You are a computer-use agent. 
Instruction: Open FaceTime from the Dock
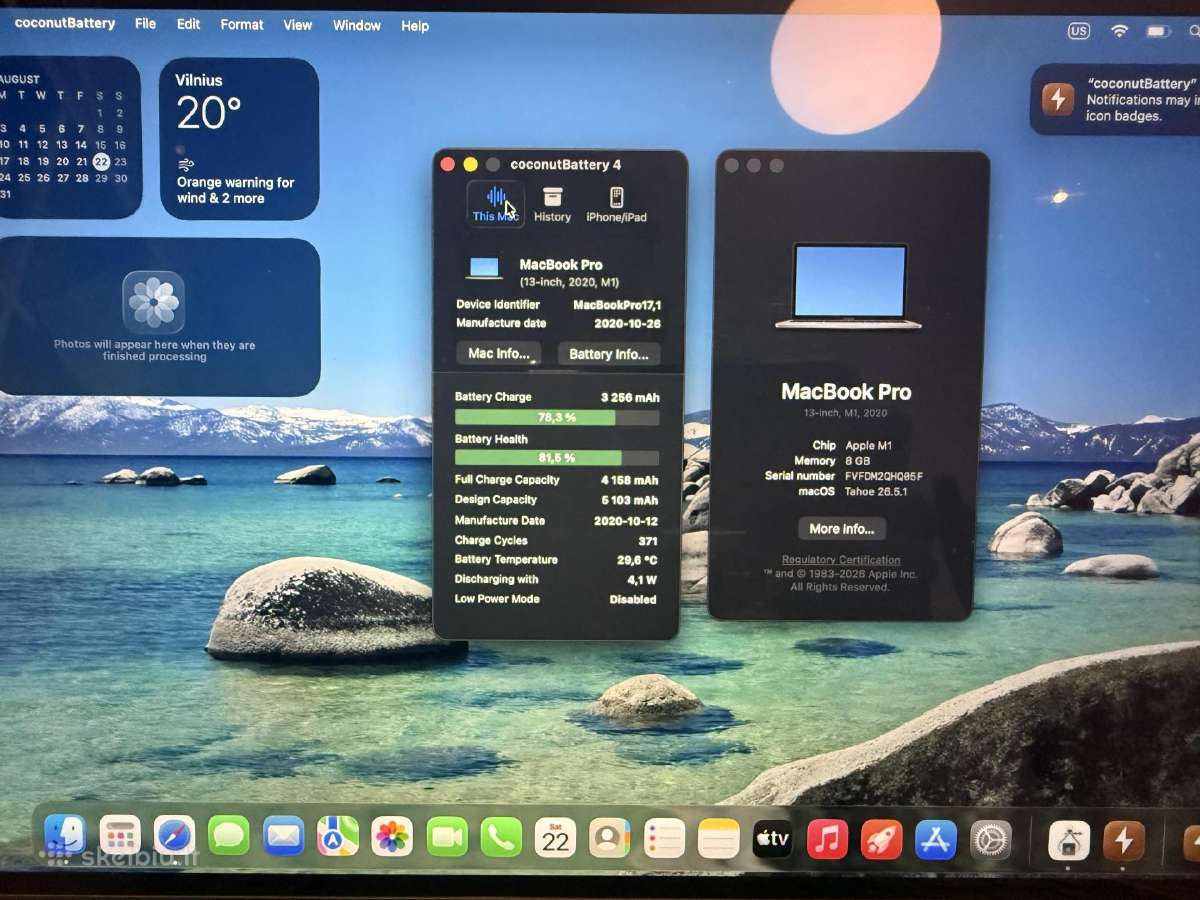pos(447,837)
